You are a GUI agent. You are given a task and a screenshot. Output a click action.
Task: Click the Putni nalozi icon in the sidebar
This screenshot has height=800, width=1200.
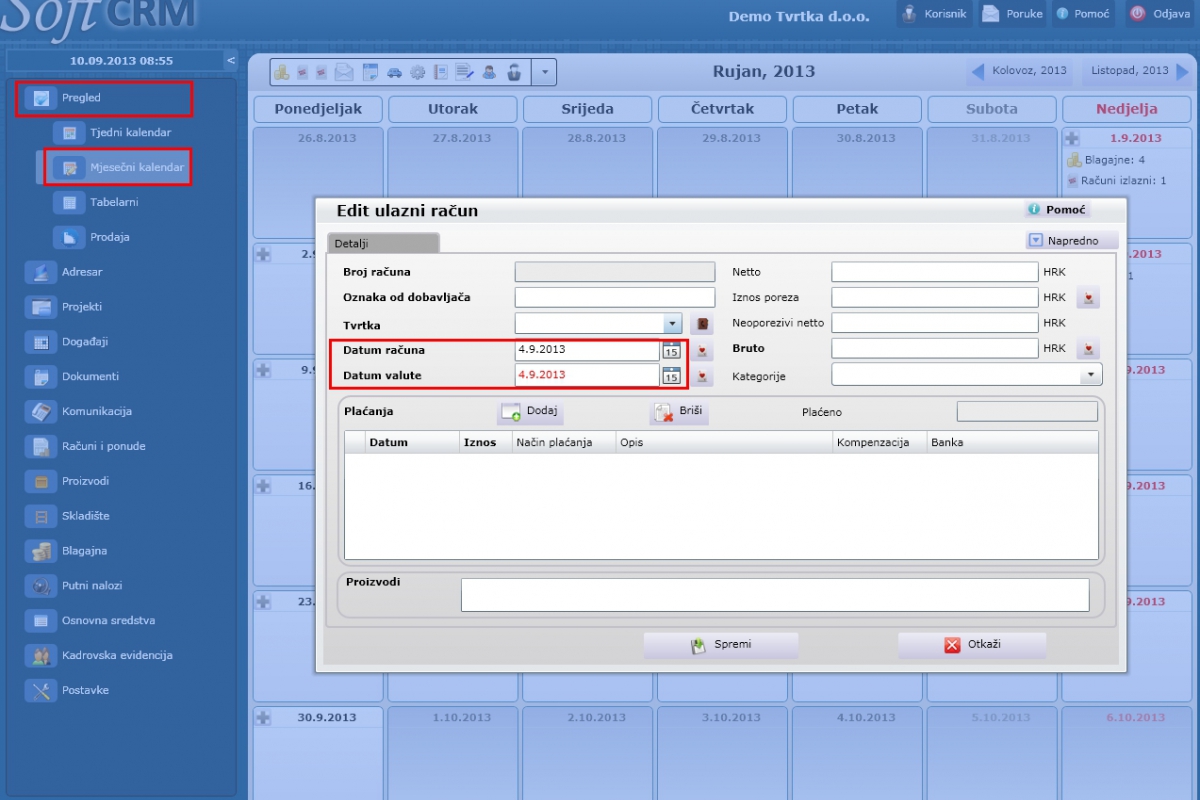41,586
